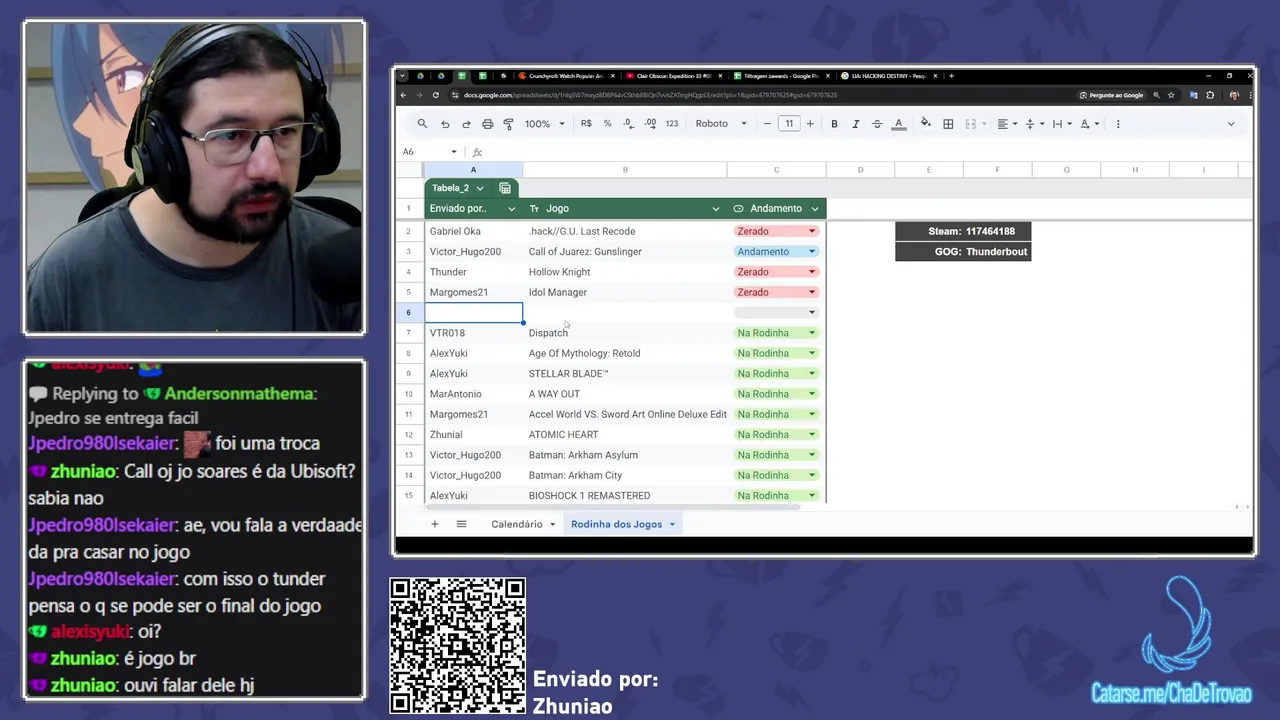The height and width of the screenshot is (720, 1280).
Task: Open the zoom 100% dropdown
Action: tap(545, 124)
